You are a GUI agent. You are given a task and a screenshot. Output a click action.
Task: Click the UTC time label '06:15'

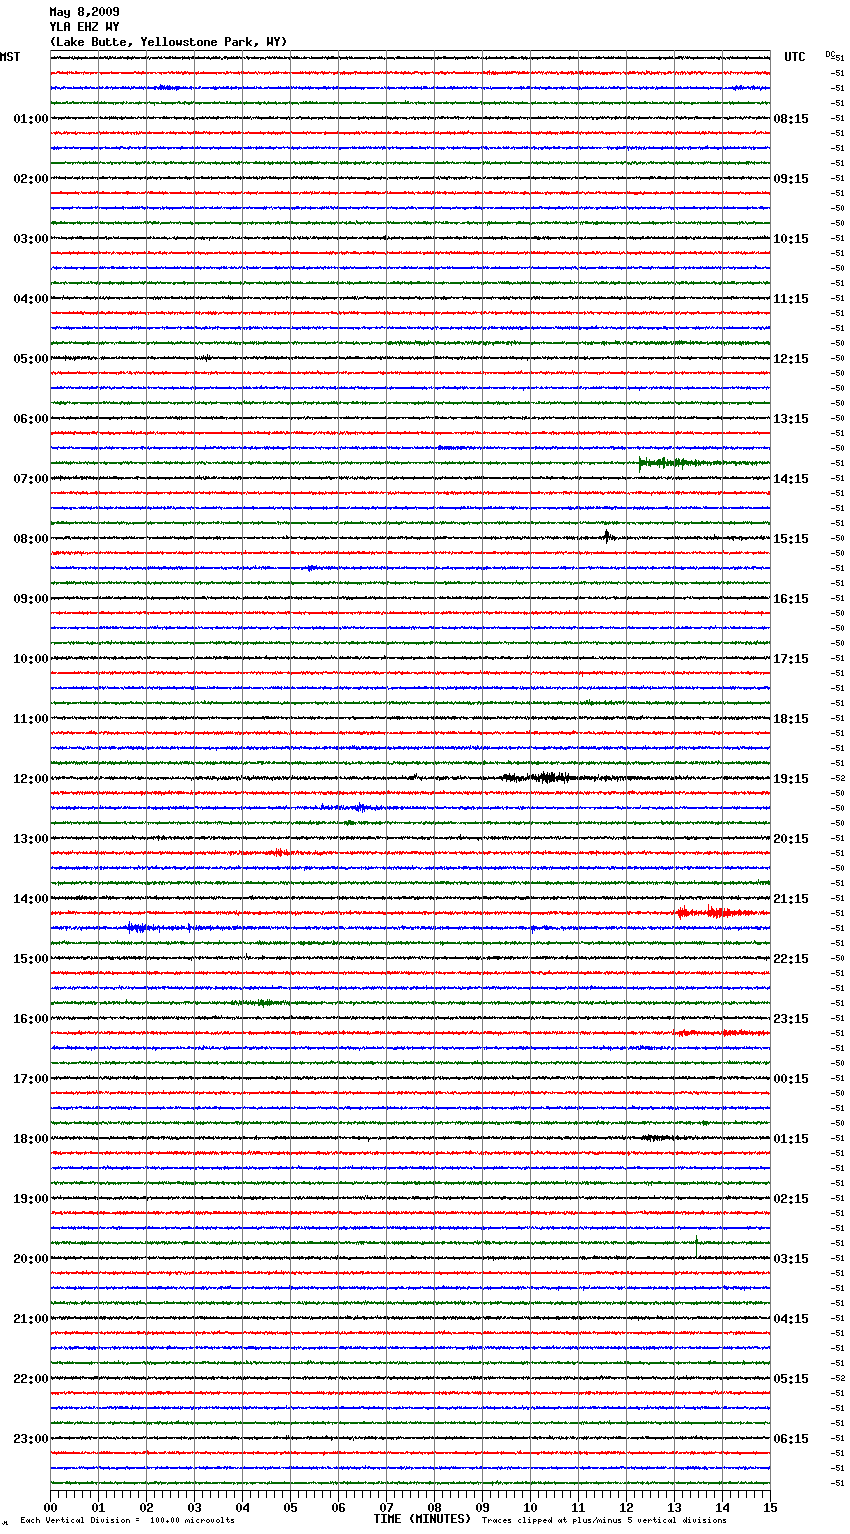click(x=791, y=1439)
